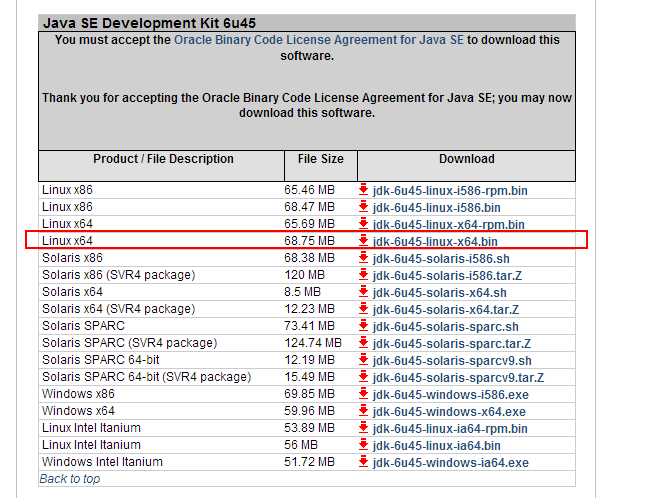647x498 pixels.
Task: Click download arrow icon for jdk-6u45-solaris-sparc.tar.Z
Action: click(x=363, y=343)
